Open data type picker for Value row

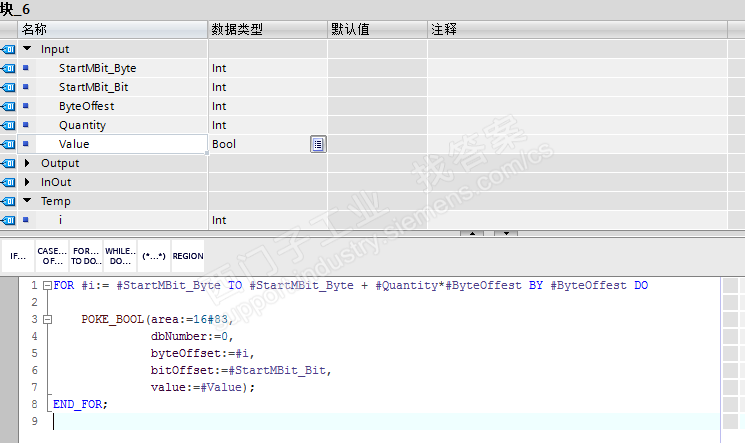[x=318, y=144]
